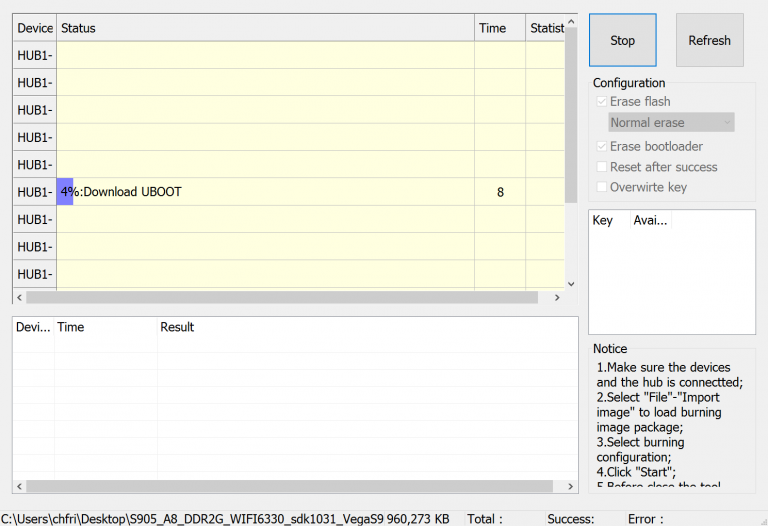Screen dimensions: 768x526
Task: Click the Total label in status bar
Action: pyautogui.click(x=485, y=519)
